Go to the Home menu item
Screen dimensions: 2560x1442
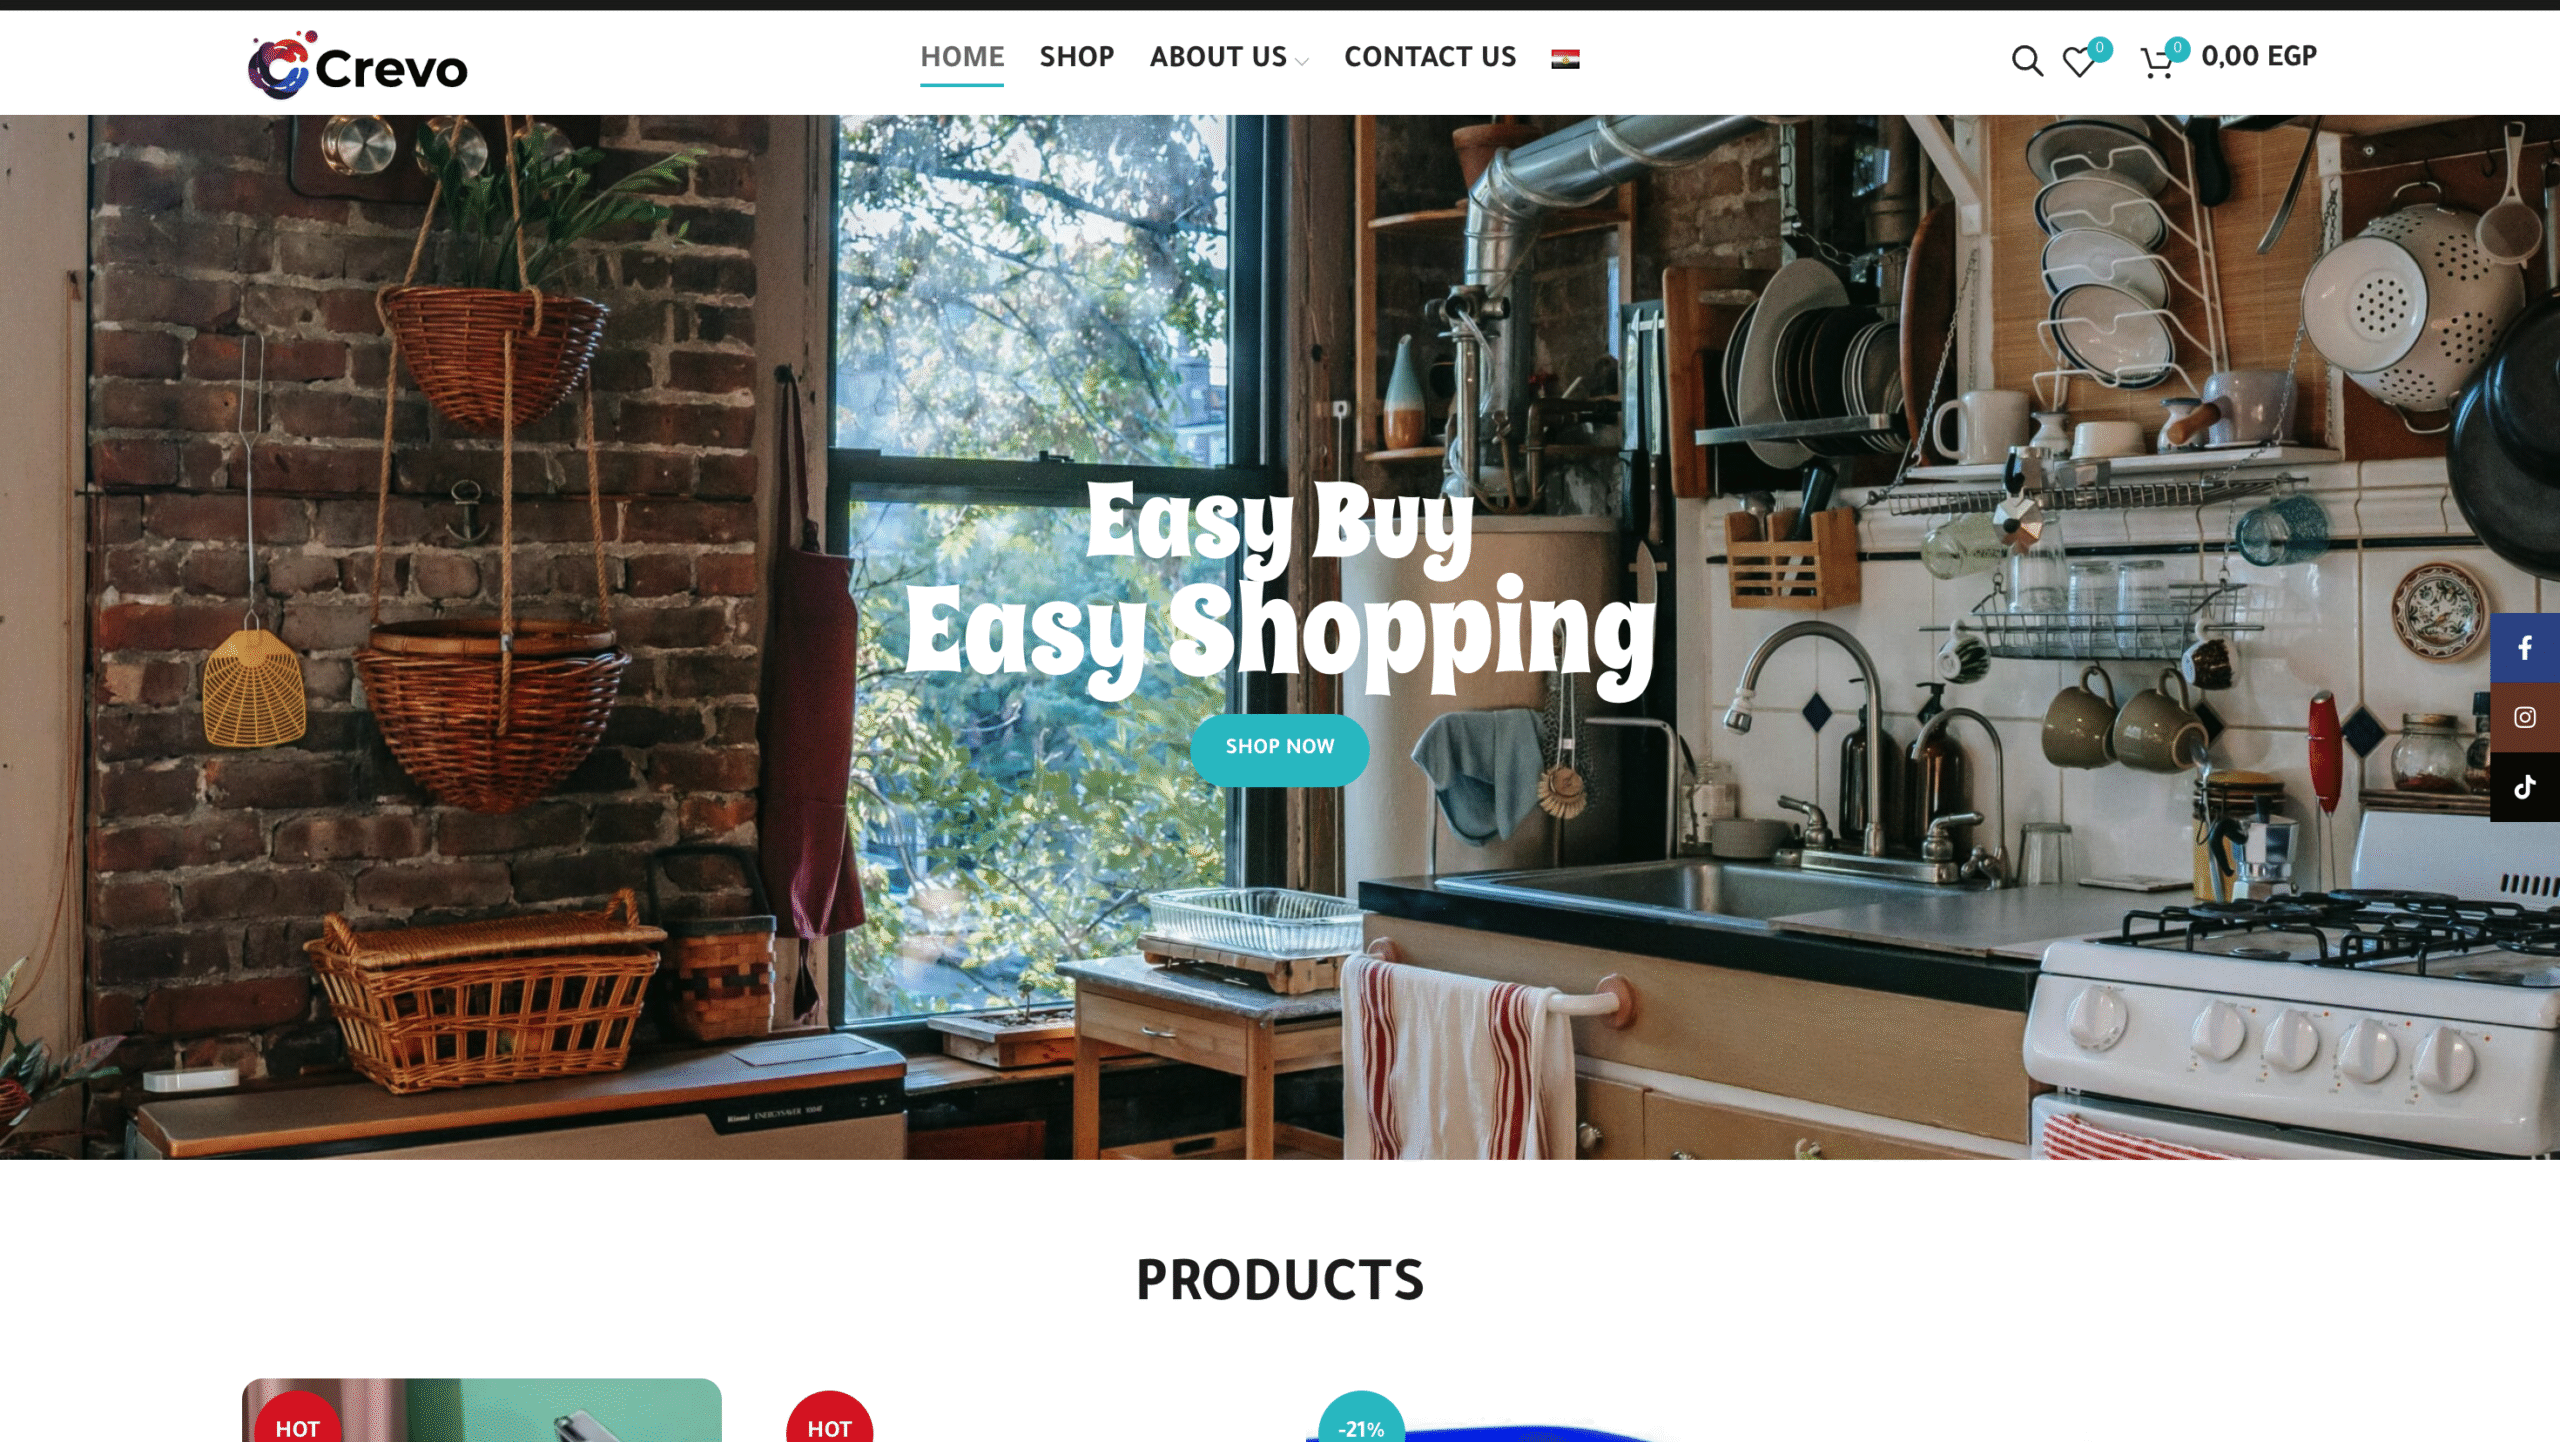(962, 57)
